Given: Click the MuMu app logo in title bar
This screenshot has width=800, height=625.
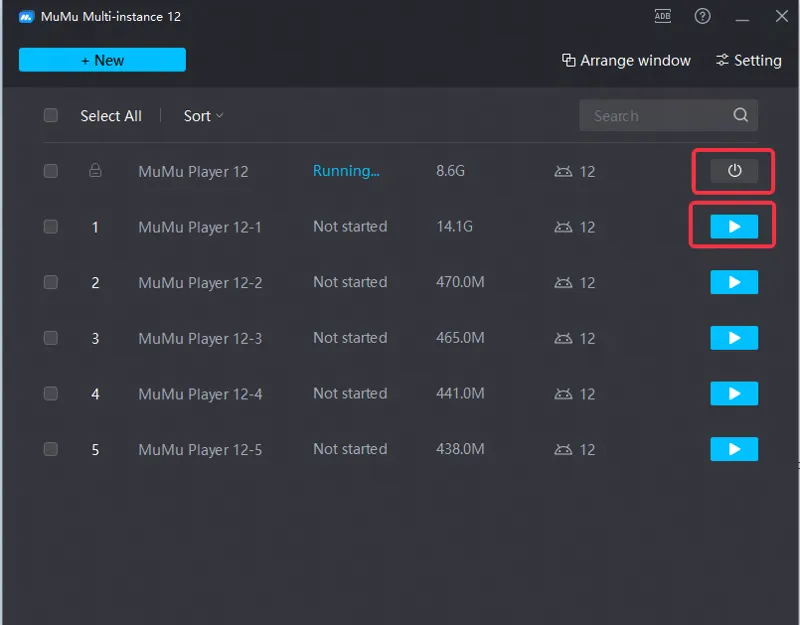Looking at the screenshot, I should pyautogui.click(x=26, y=17).
